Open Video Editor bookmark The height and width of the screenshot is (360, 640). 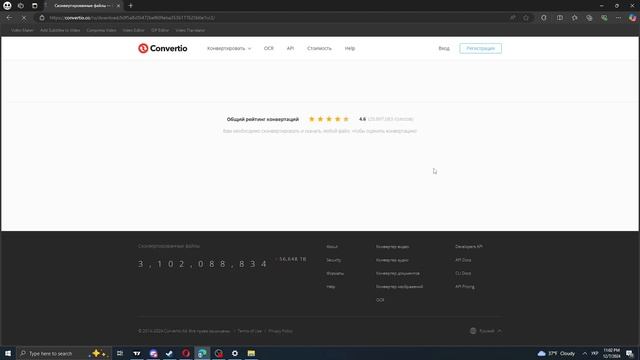(133, 30)
